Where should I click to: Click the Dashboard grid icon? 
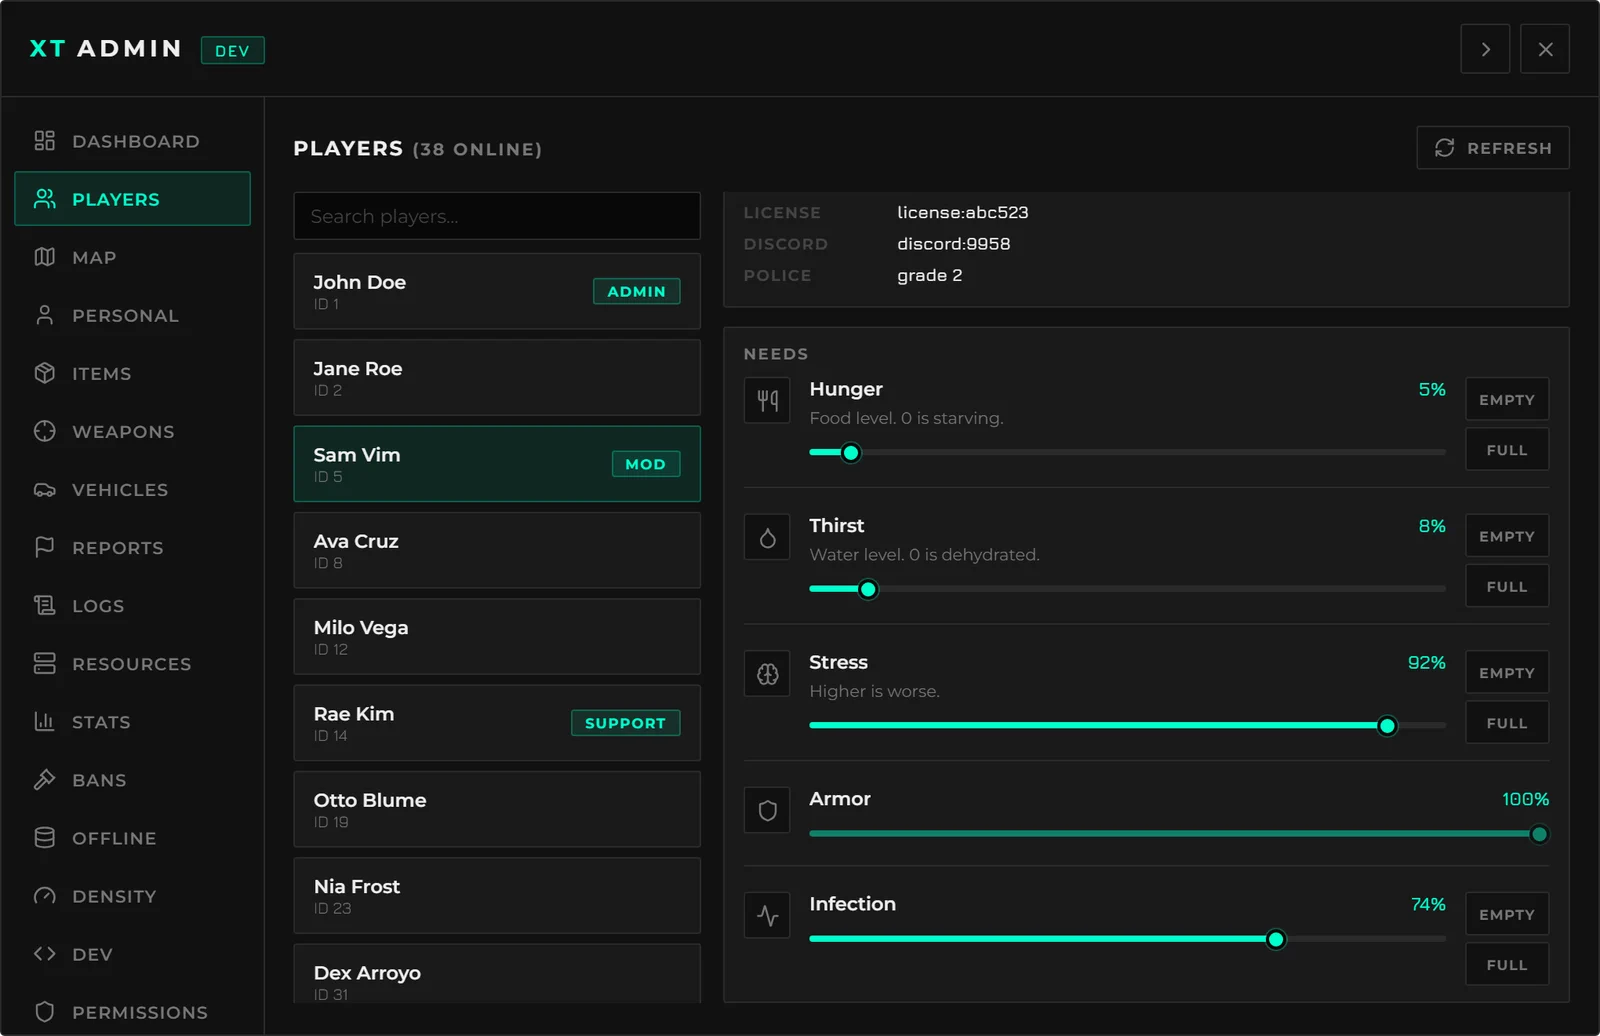click(x=44, y=141)
